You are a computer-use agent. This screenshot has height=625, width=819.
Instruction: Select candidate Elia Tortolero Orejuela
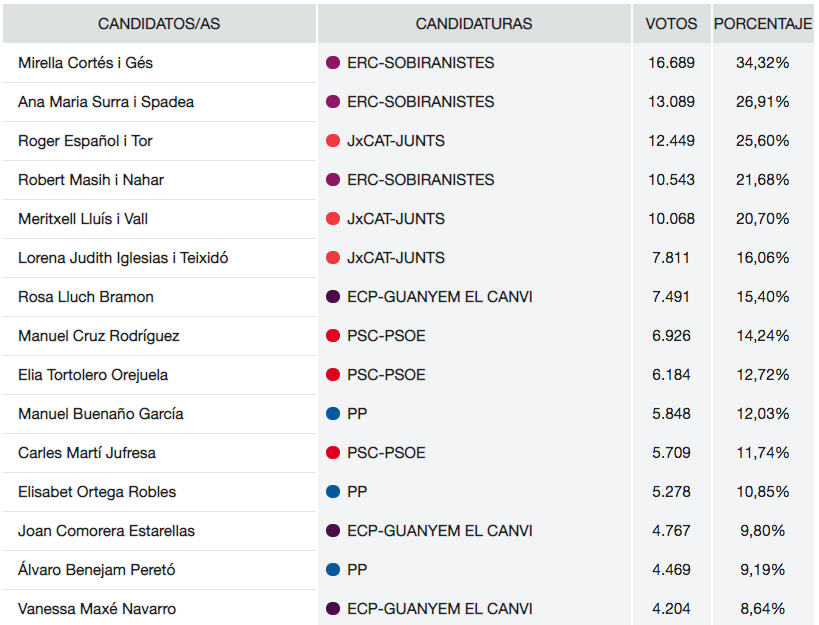coord(93,375)
